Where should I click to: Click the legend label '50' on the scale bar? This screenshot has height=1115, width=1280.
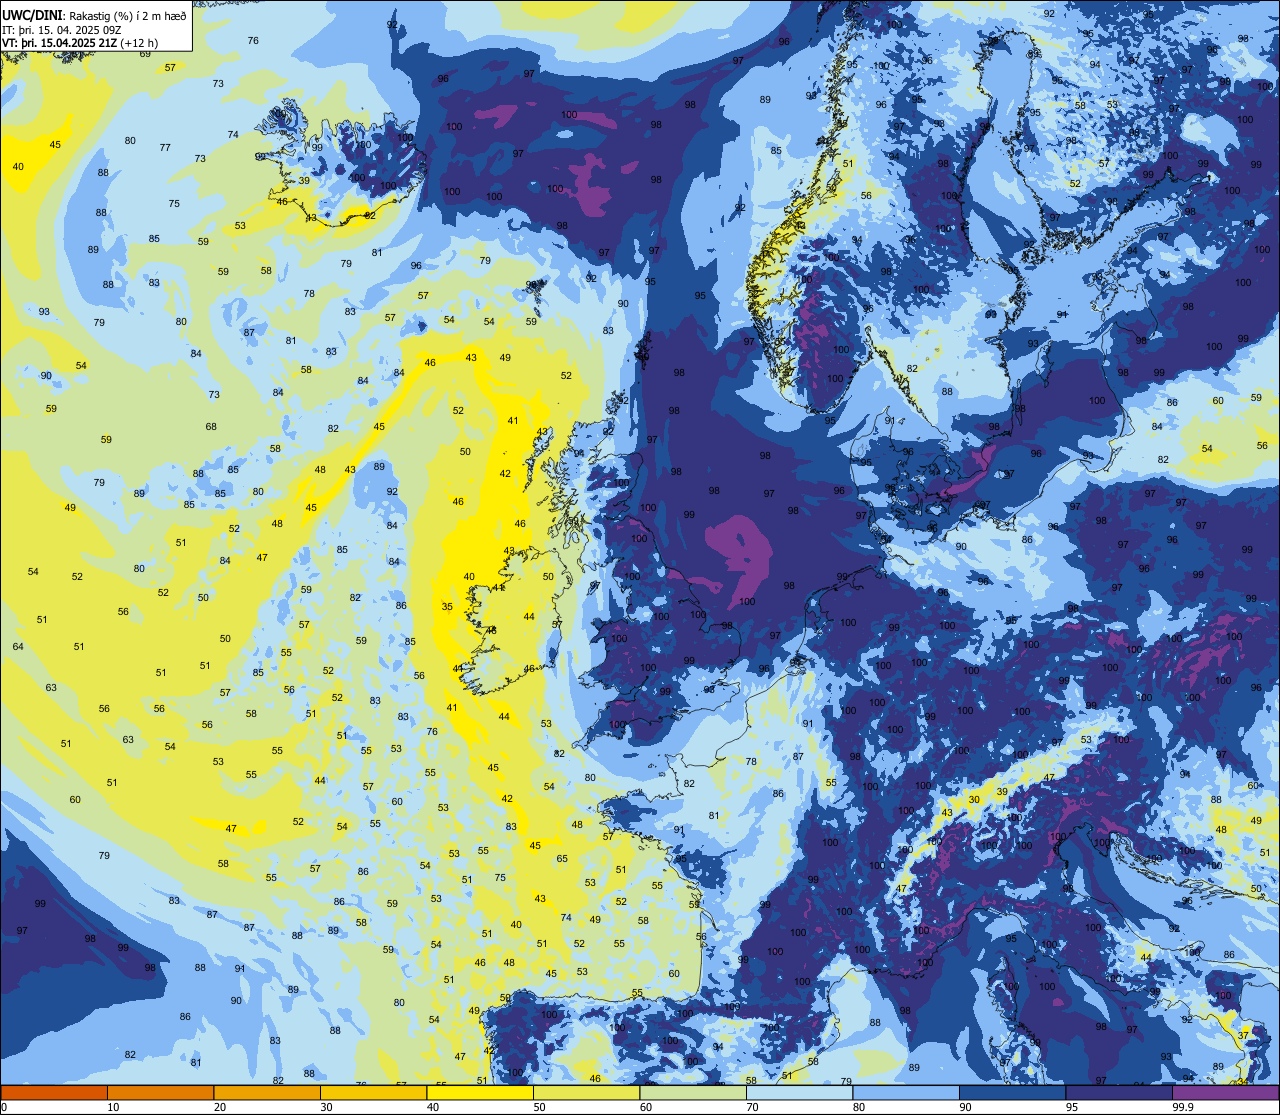(x=539, y=1107)
